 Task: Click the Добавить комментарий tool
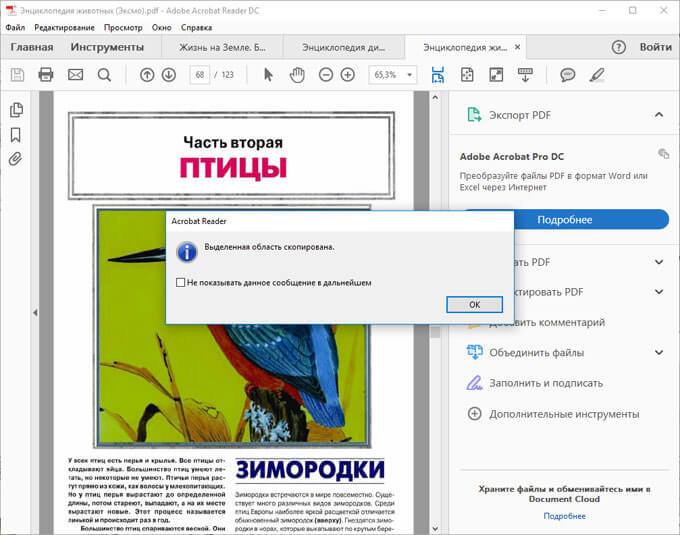point(546,322)
